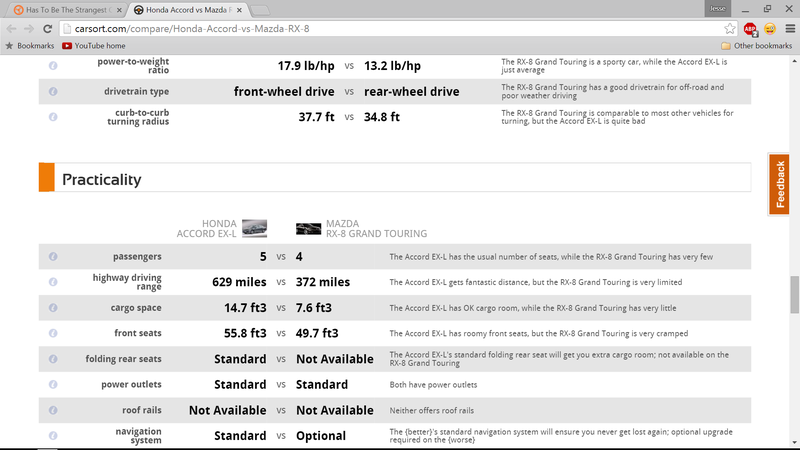The height and width of the screenshot is (450, 800).
Task: Click the browser forward arrow
Action: click(29, 29)
